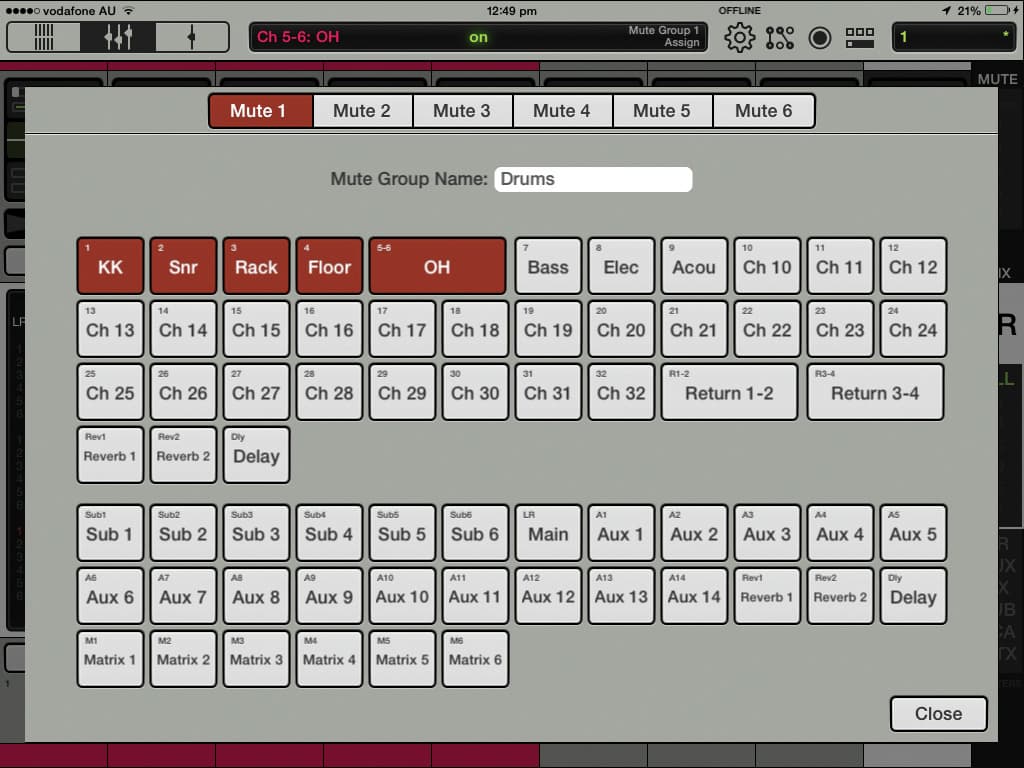Assign Dly Delay input to mute group
This screenshot has width=1024, height=768.
pos(257,455)
